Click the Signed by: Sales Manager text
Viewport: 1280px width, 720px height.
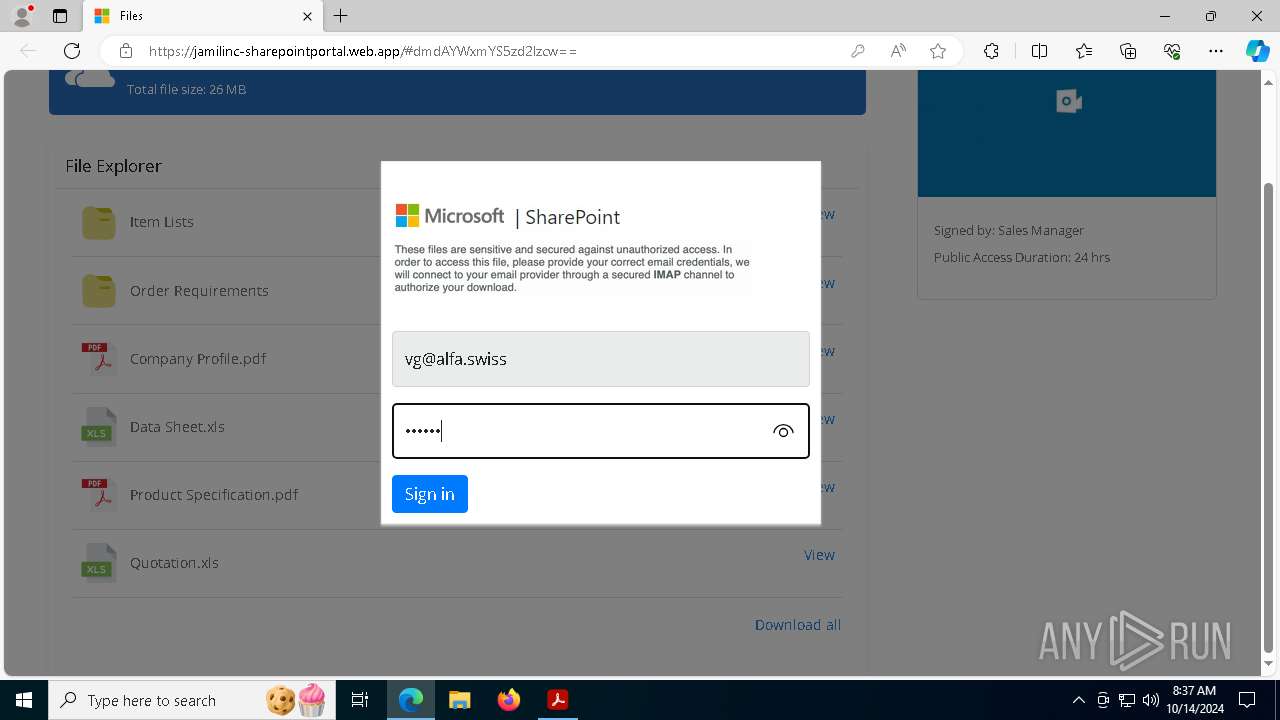[1009, 230]
